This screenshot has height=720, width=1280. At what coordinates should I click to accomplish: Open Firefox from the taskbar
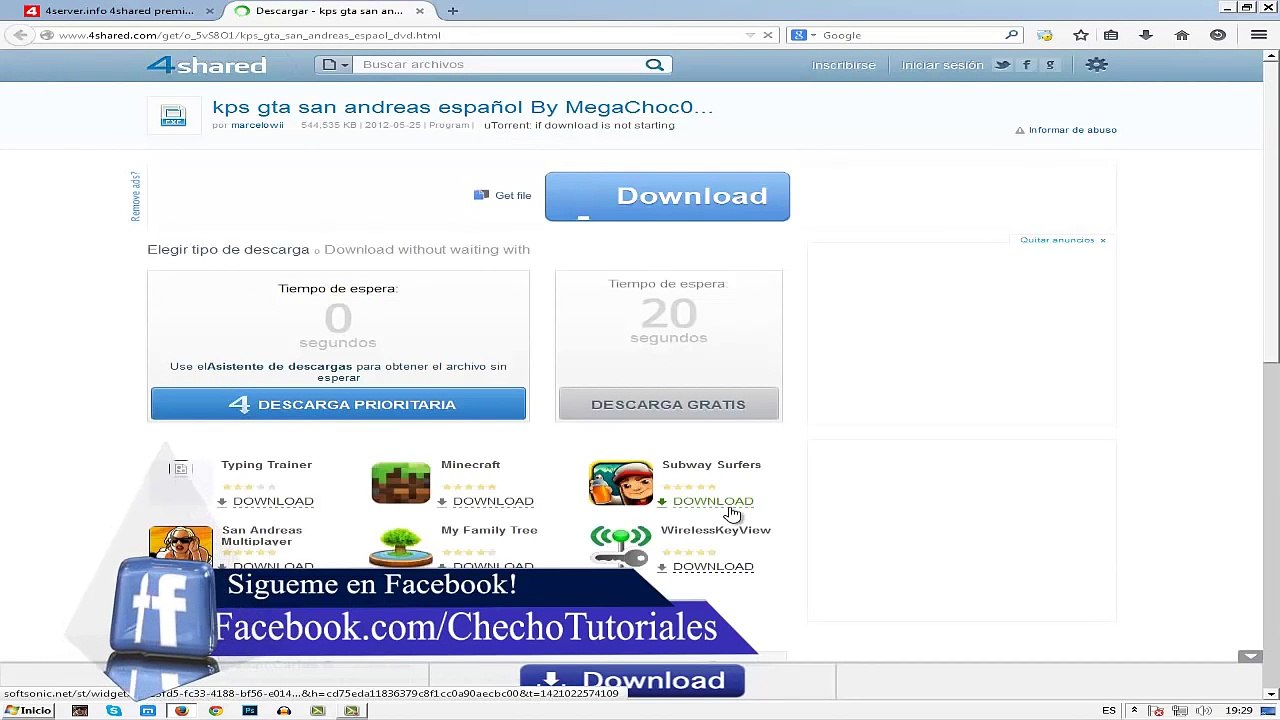181,711
